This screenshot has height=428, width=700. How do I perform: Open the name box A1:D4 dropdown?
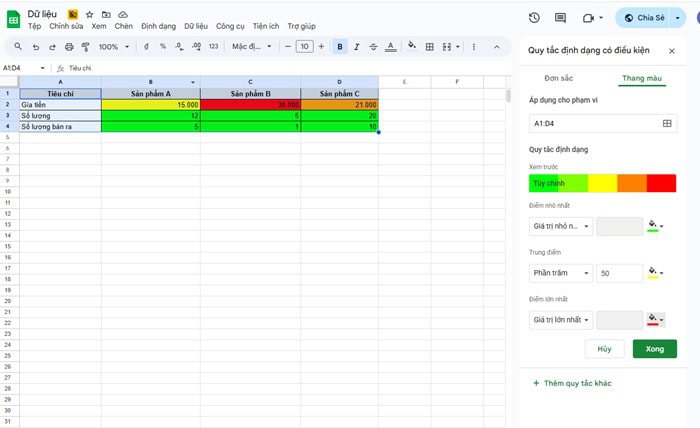point(42,68)
